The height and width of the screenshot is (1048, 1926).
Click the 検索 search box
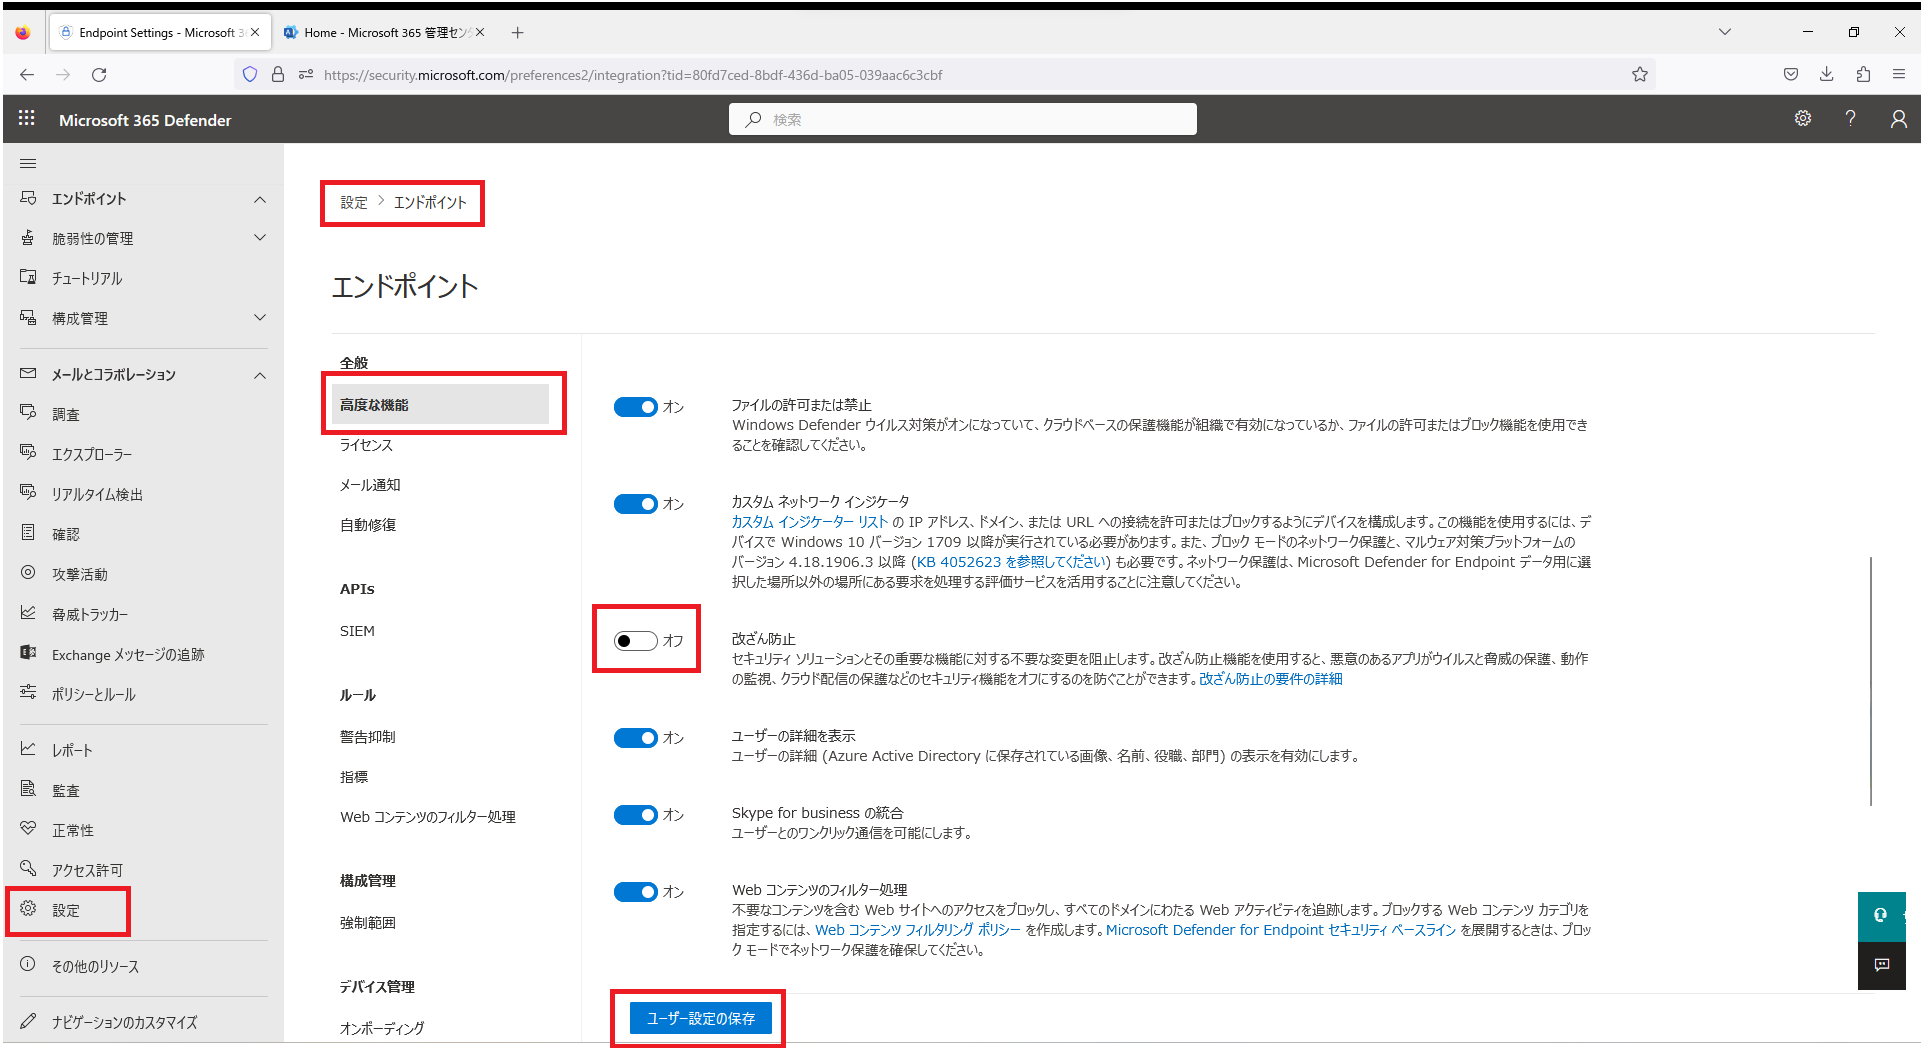tap(963, 119)
